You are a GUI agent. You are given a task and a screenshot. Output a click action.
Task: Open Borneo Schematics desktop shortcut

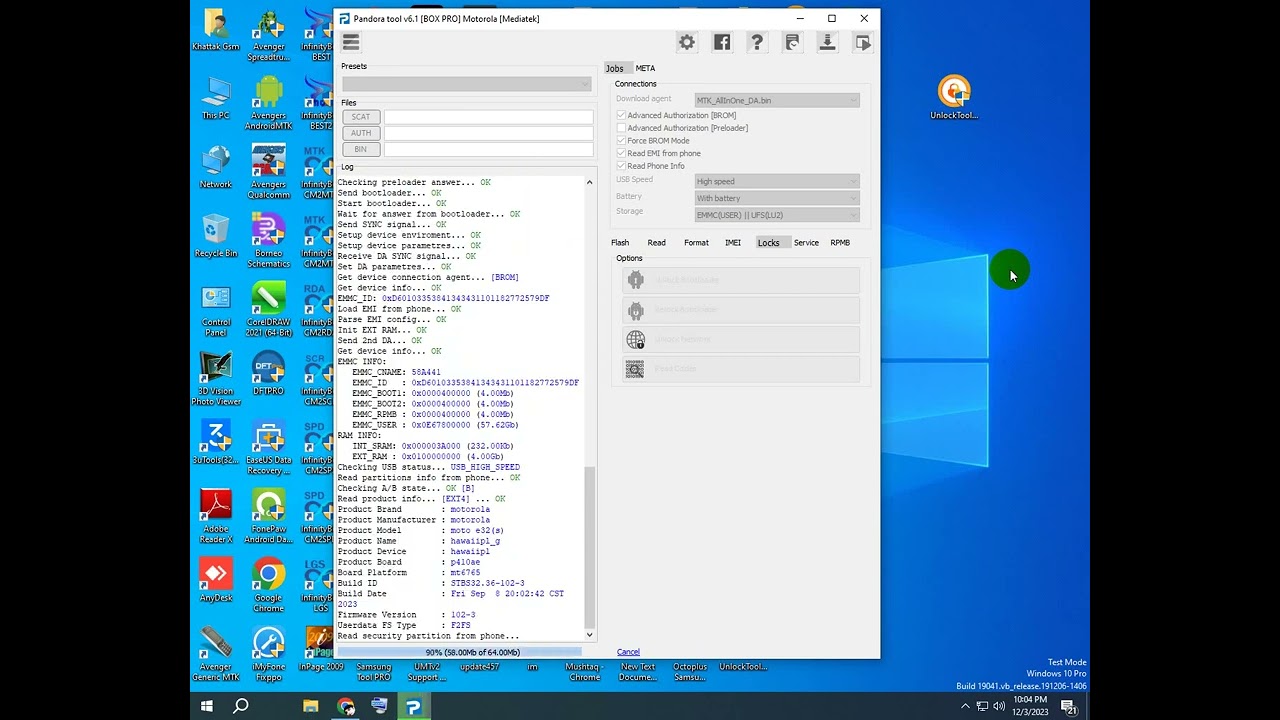tap(268, 241)
